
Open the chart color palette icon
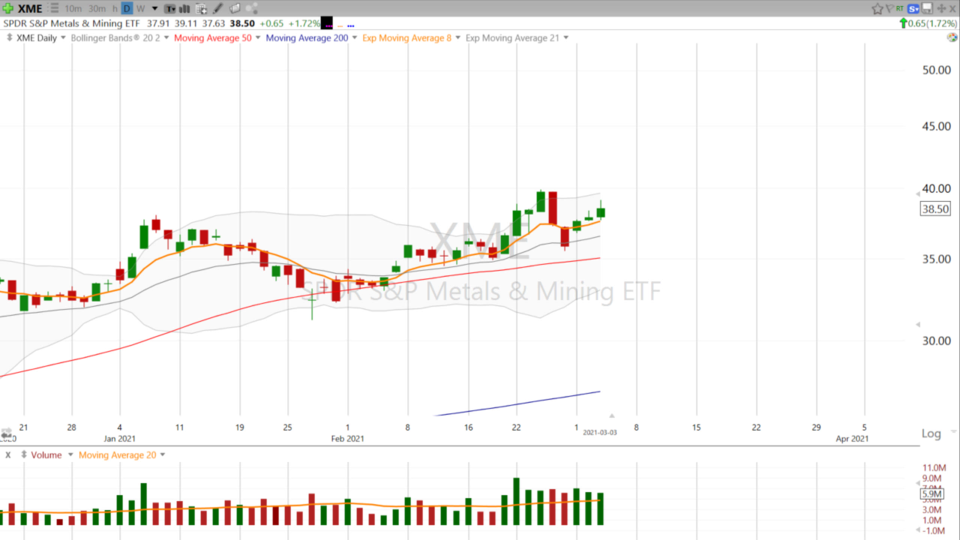952,37
